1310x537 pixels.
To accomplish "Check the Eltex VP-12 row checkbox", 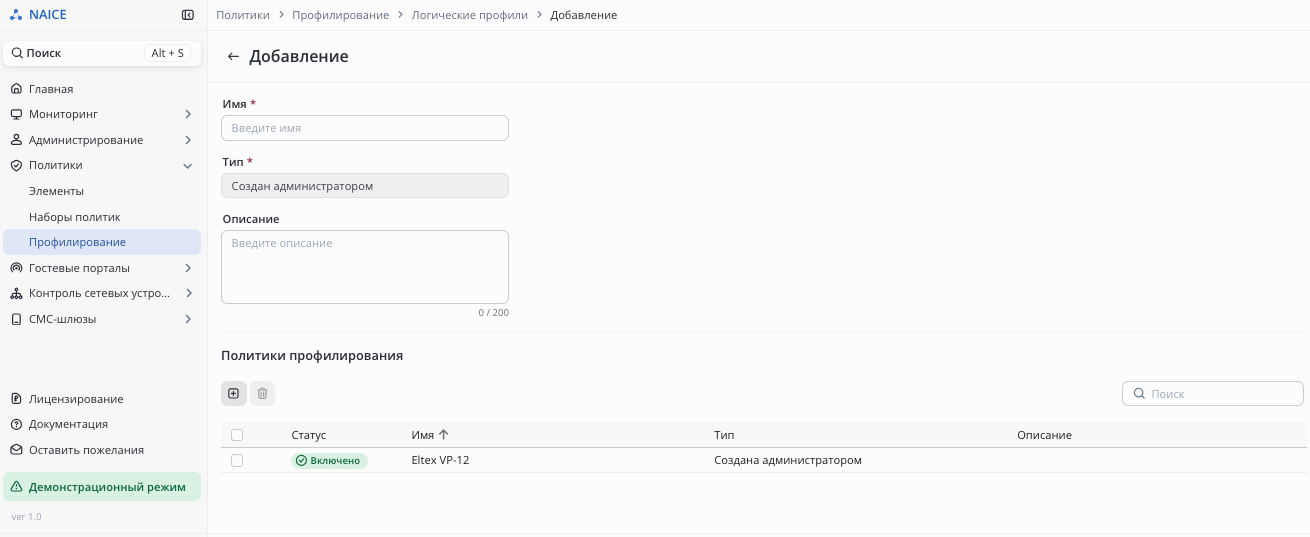I will (x=237, y=461).
